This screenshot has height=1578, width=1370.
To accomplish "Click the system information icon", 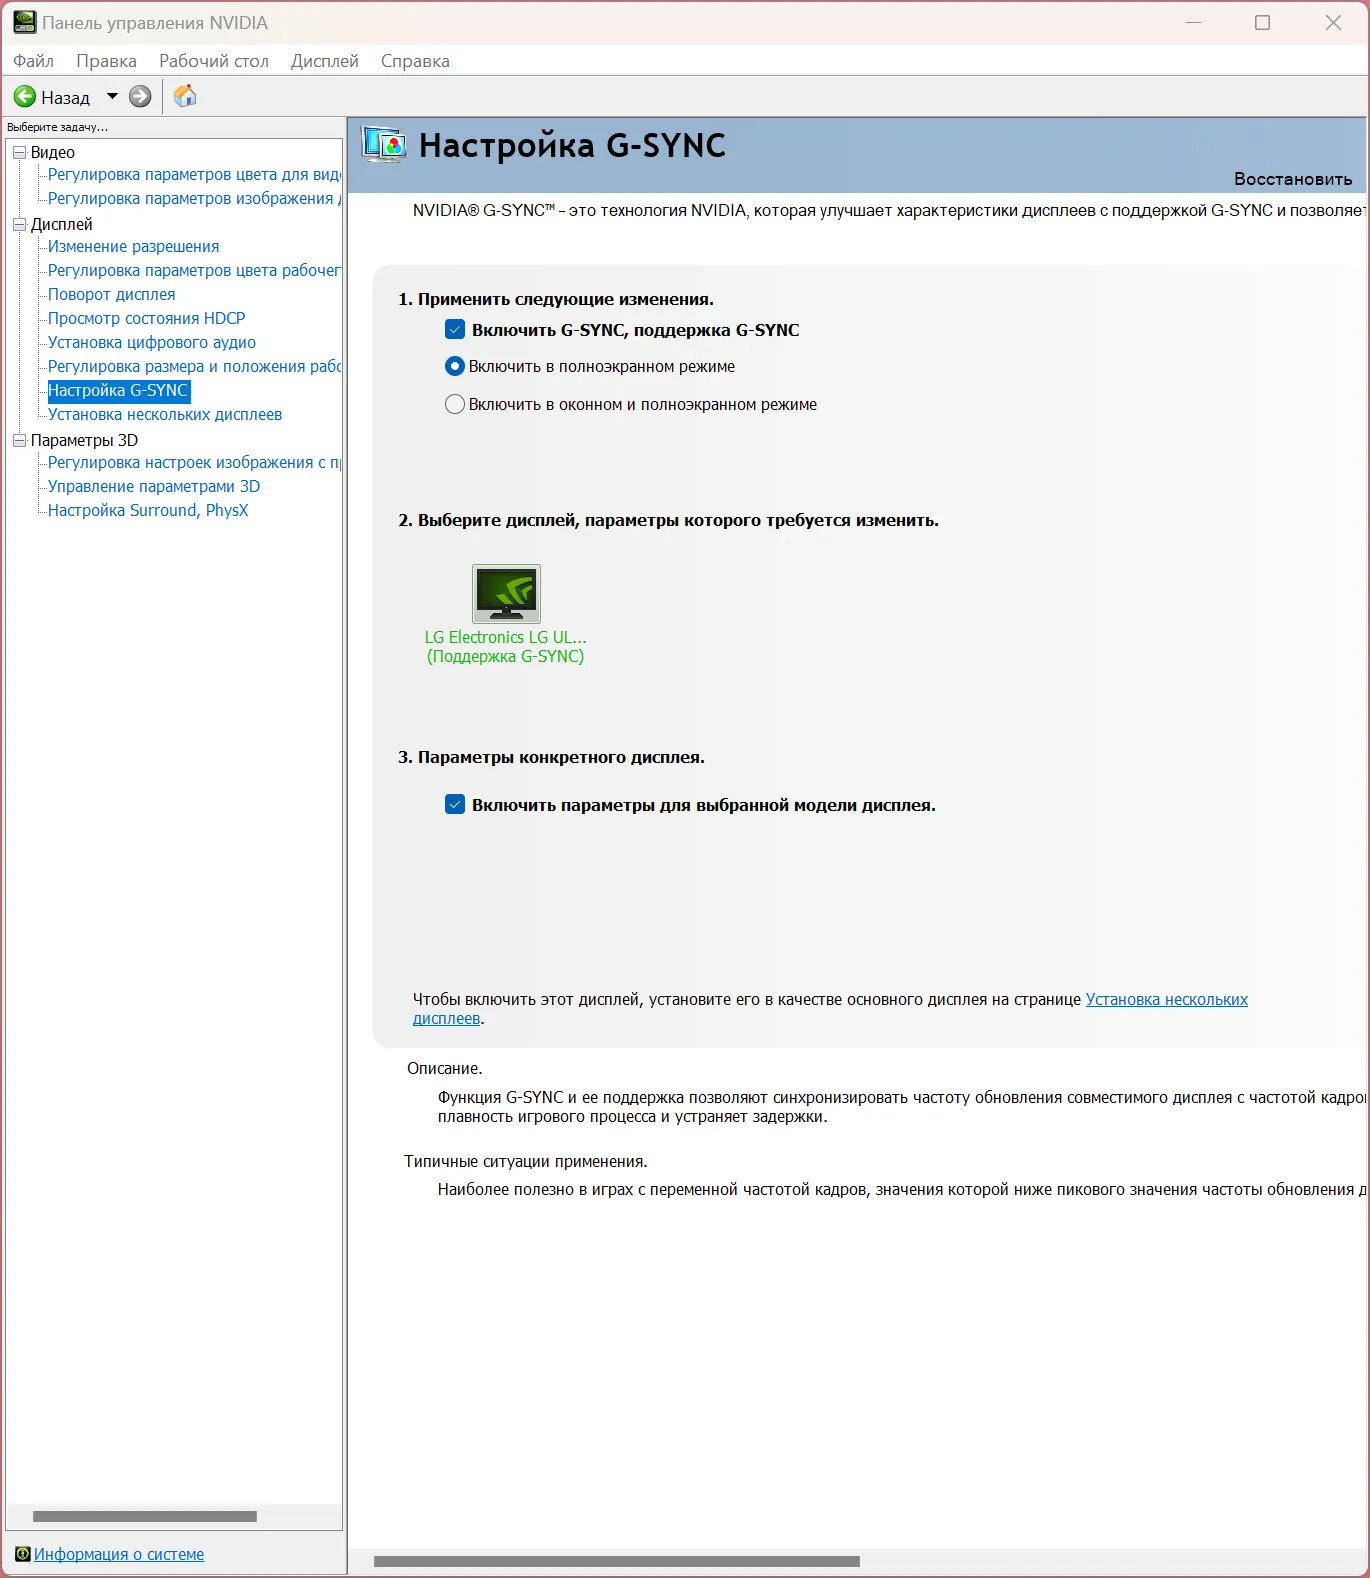I will (x=23, y=1554).
